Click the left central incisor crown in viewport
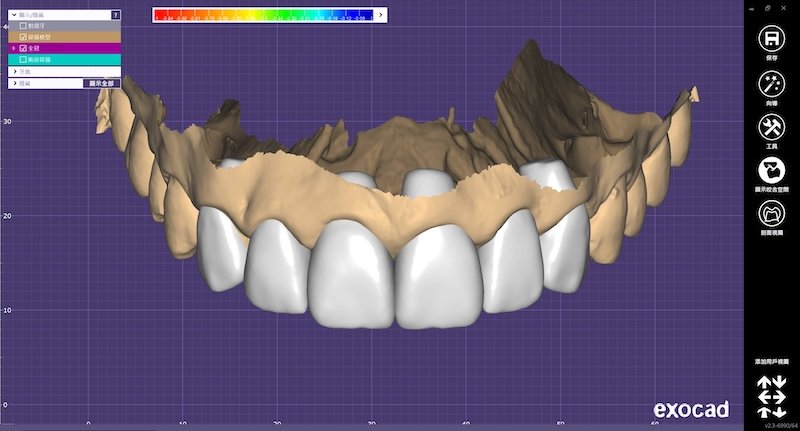The width and height of the screenshot is (800, 431). point(352,274)
